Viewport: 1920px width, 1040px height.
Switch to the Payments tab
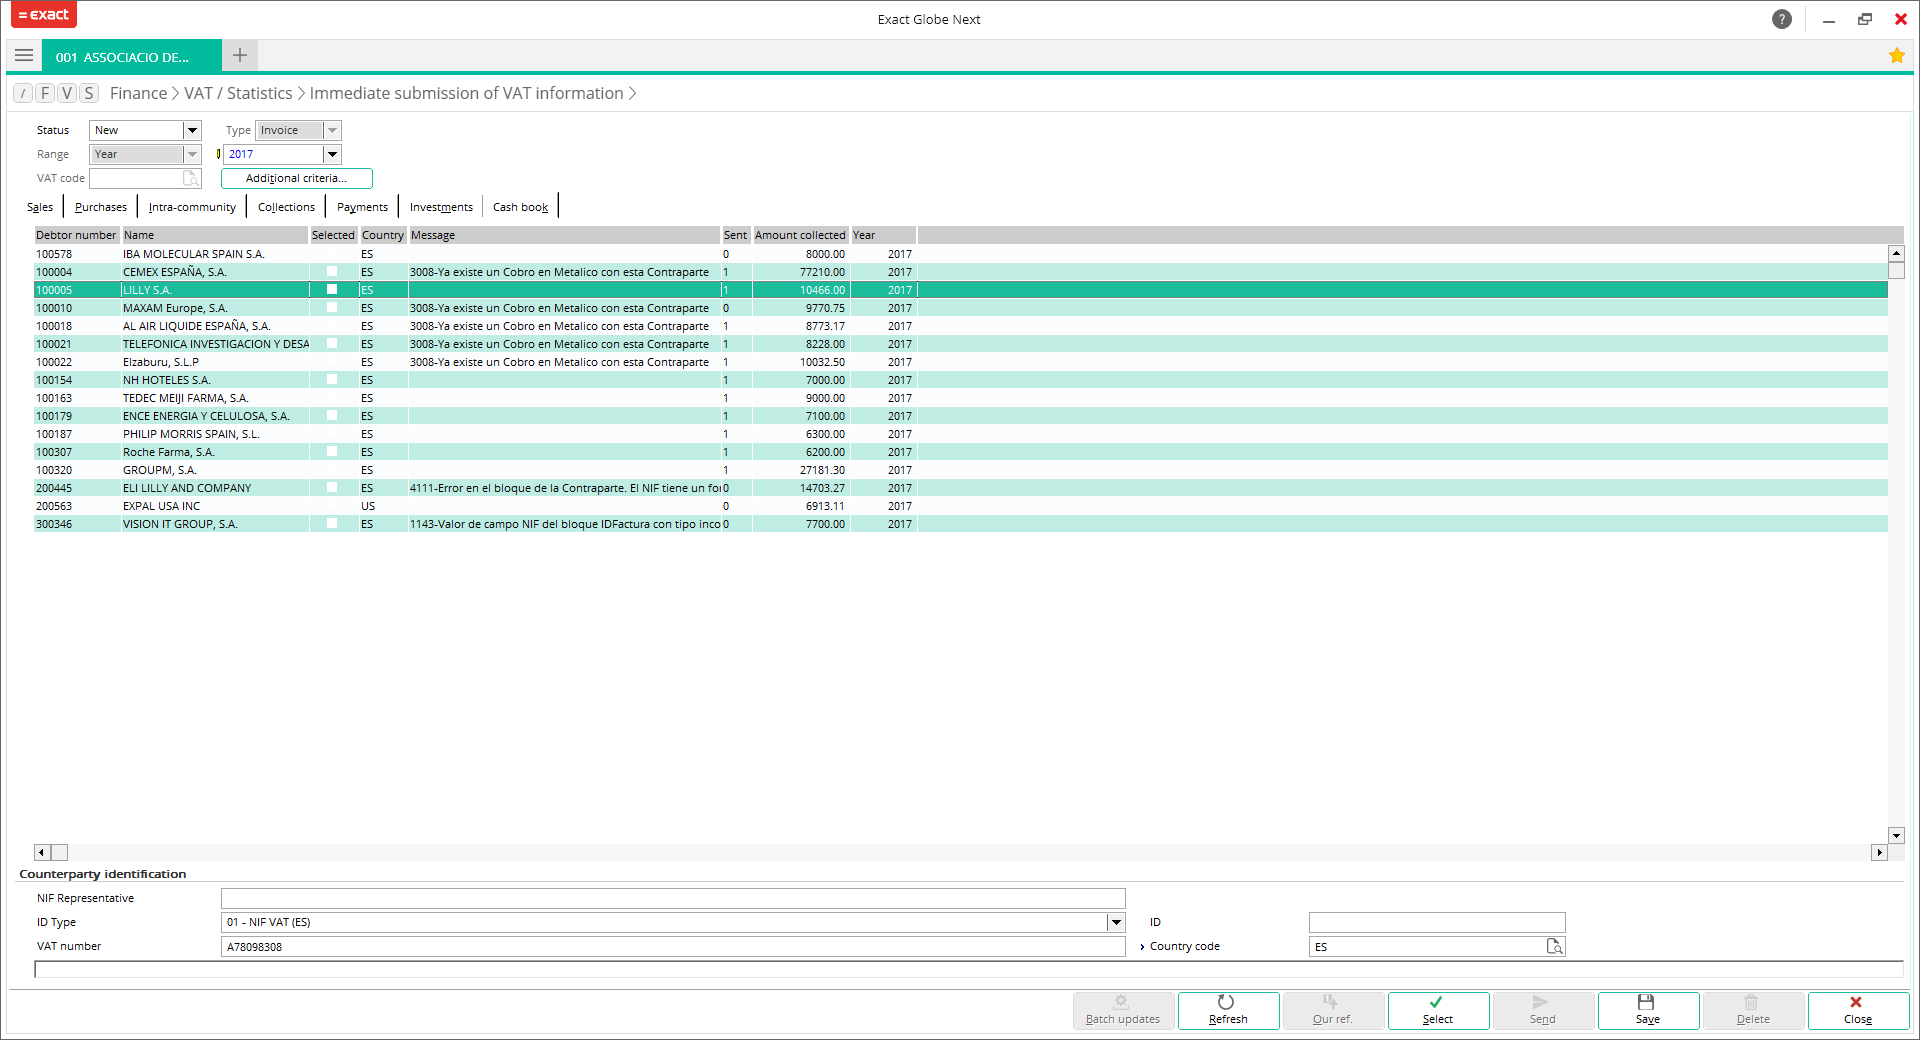362,207
